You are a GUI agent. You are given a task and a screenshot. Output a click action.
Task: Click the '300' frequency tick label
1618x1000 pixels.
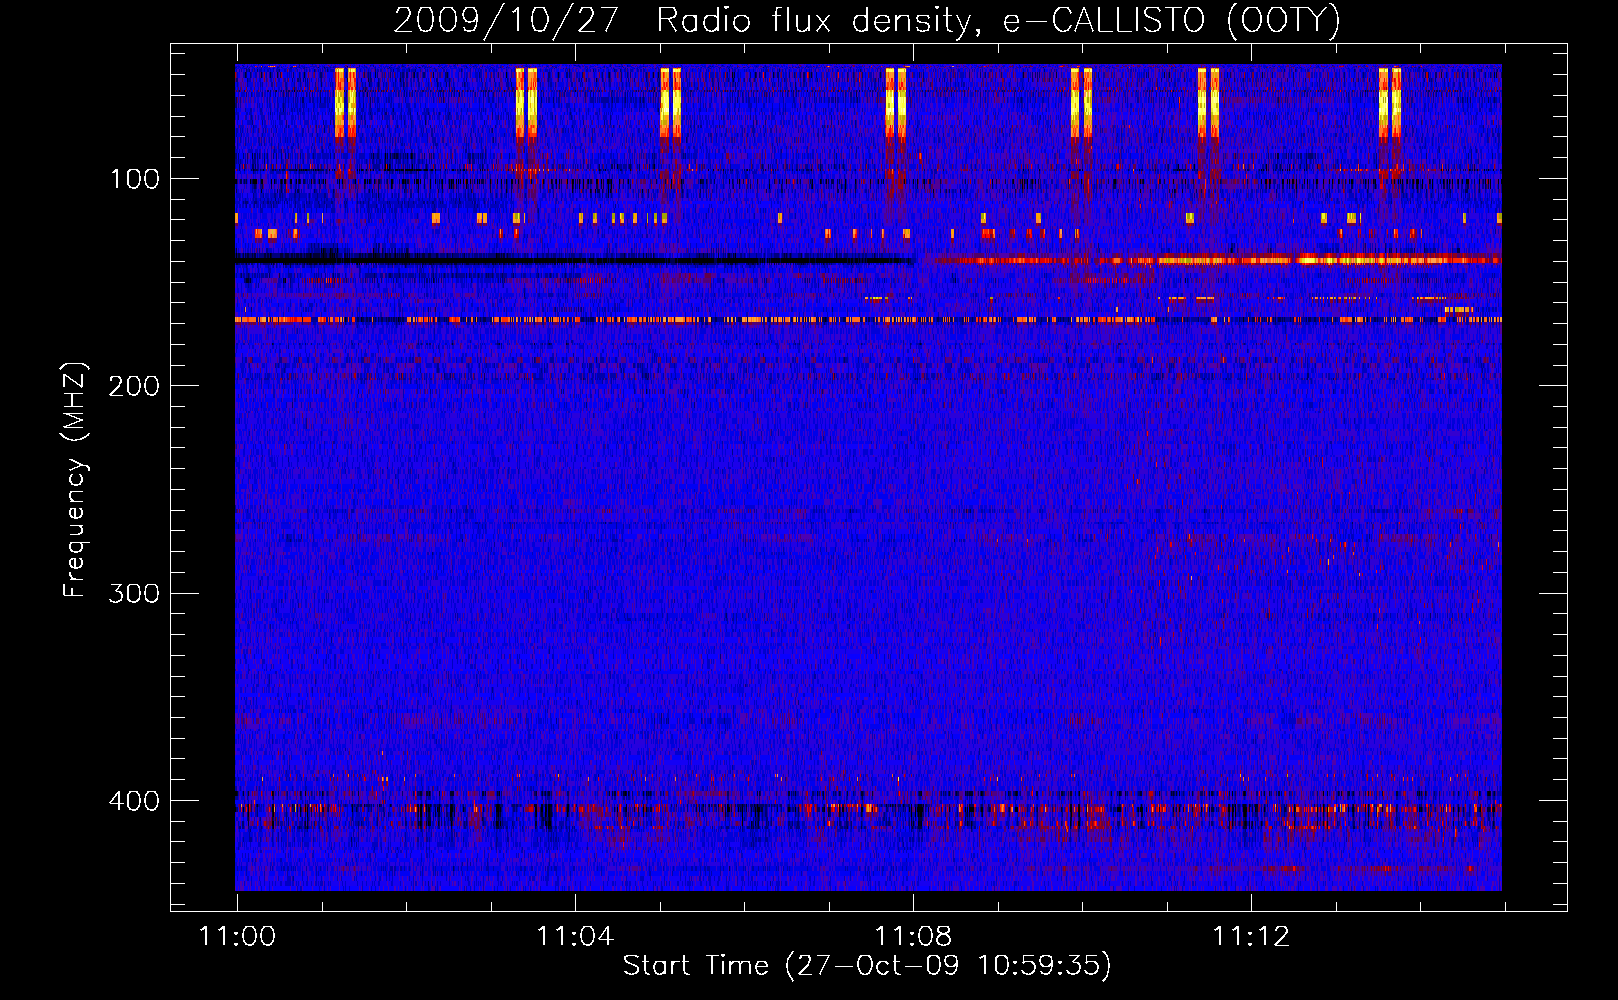tap(134, 594)
